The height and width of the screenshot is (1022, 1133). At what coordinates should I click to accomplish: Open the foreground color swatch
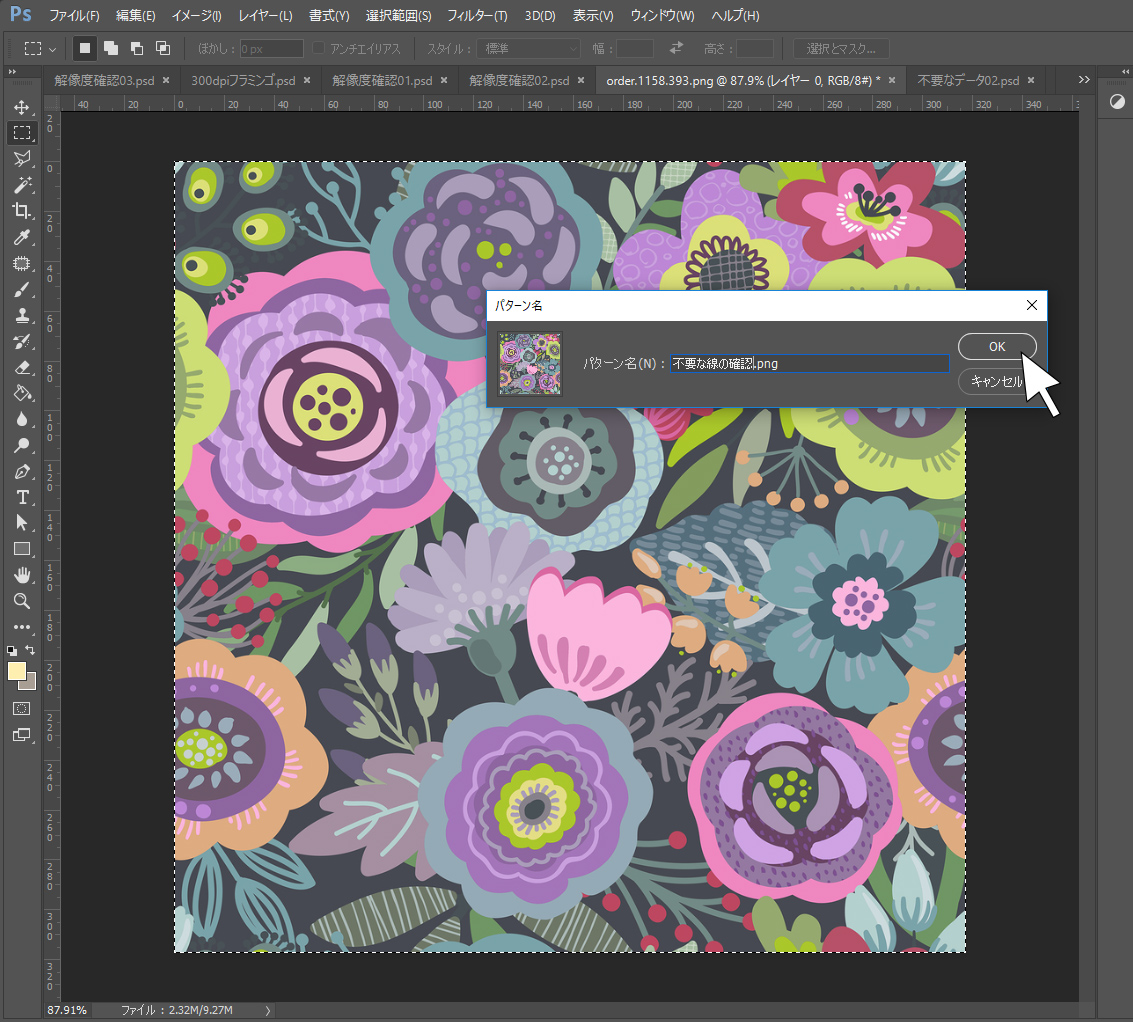(x=17, y=671)
